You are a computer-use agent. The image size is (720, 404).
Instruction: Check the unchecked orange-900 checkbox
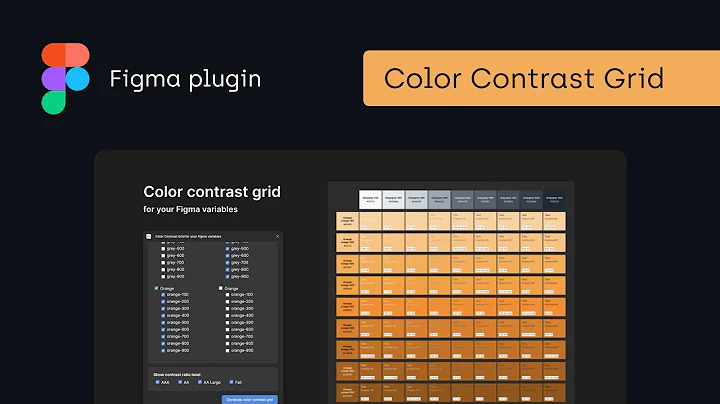(x=227, y=350)
